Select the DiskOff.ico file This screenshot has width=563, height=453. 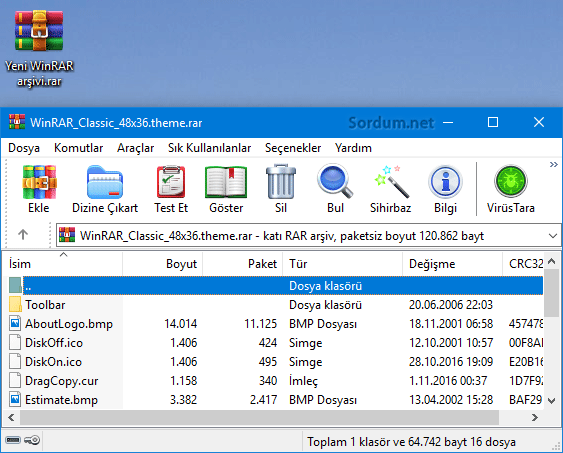(275, 343)
